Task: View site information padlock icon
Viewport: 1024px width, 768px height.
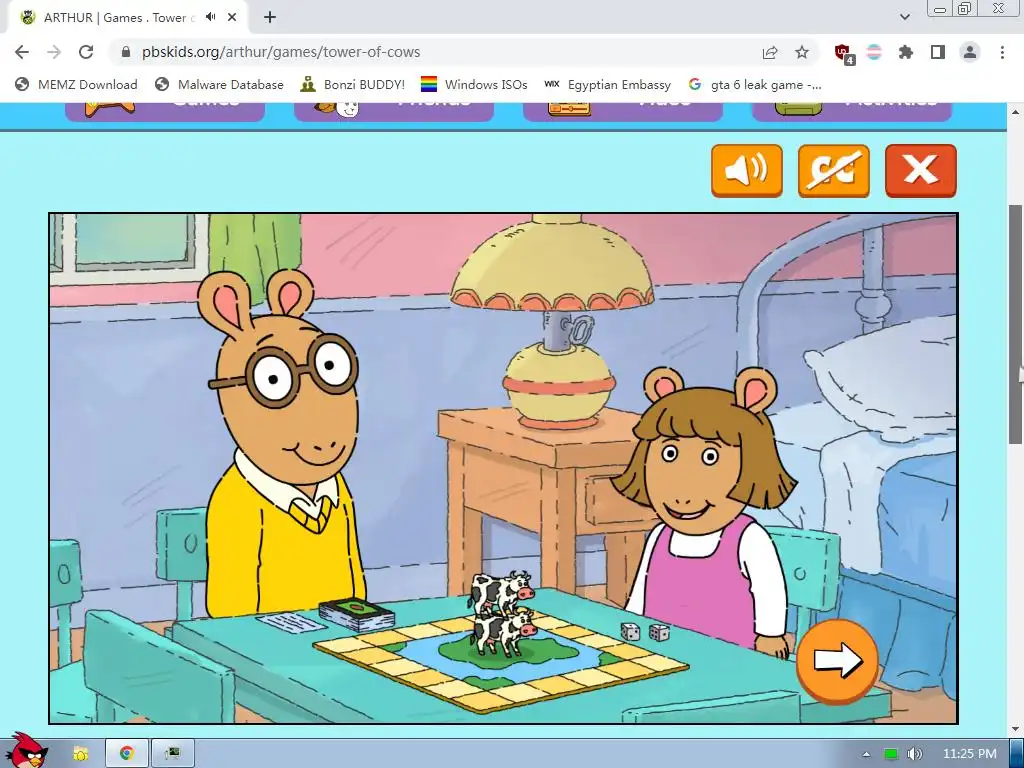Action: coord(126,52)
